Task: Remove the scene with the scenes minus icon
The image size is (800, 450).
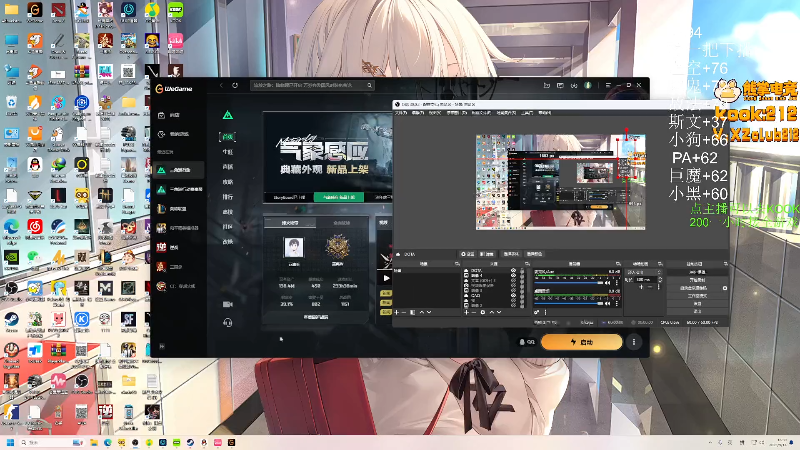Action: pyautogui.click(x=404, y=312)
